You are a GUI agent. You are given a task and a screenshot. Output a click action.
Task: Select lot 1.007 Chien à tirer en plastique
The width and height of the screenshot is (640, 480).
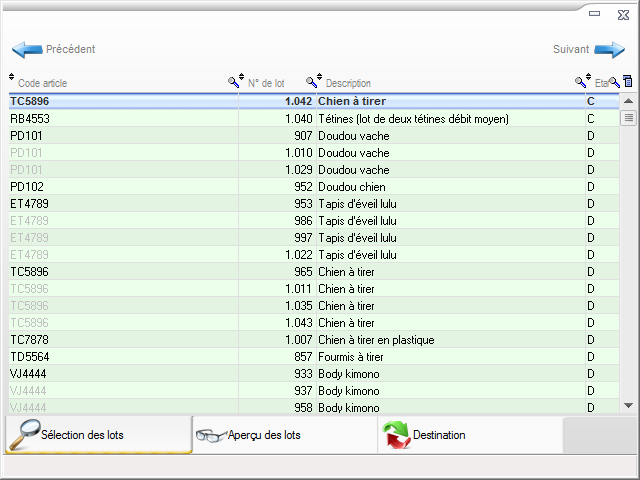click(x=300, y=340)
